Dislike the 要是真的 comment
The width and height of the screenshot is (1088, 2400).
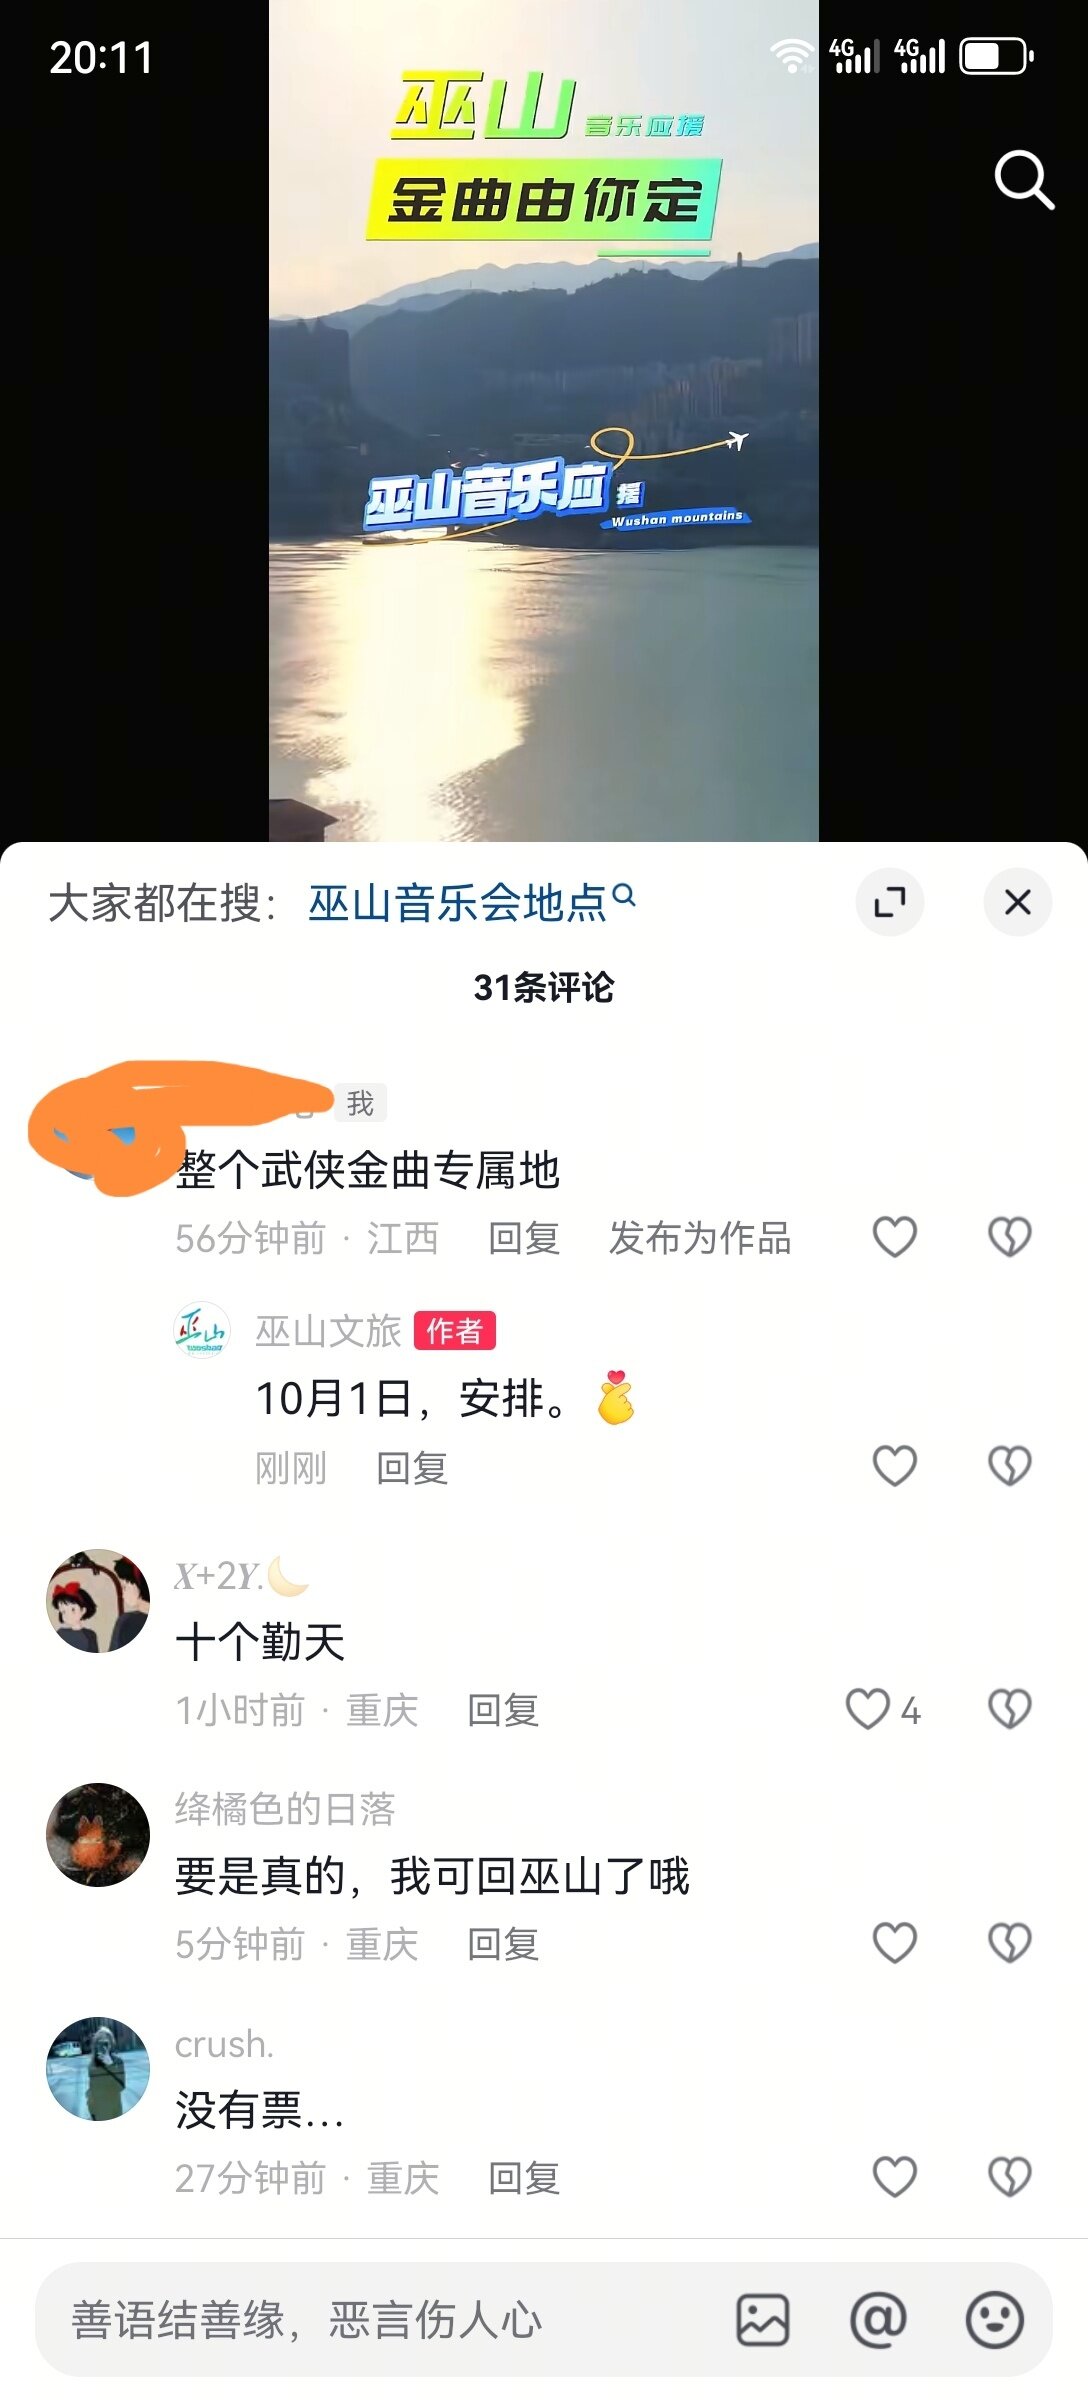[1010, 1943]
